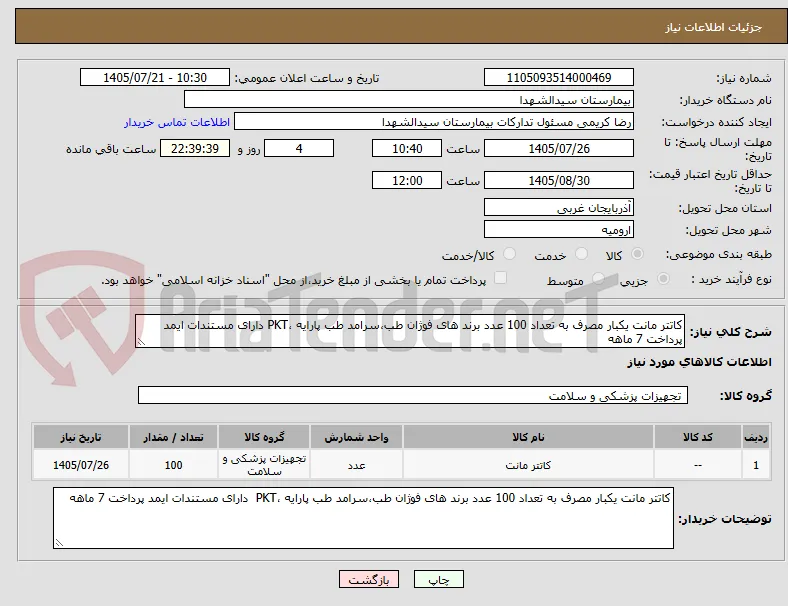Click the تاریخ نیاز column header

point(81,437)
